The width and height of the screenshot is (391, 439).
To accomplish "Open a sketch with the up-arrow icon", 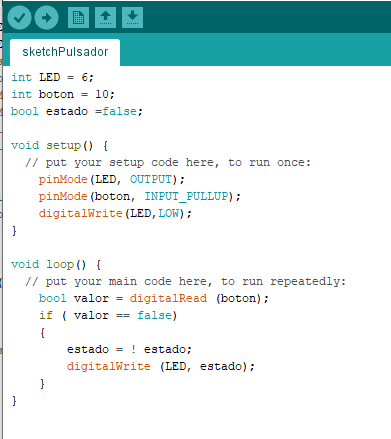I will tap(105, 17).
